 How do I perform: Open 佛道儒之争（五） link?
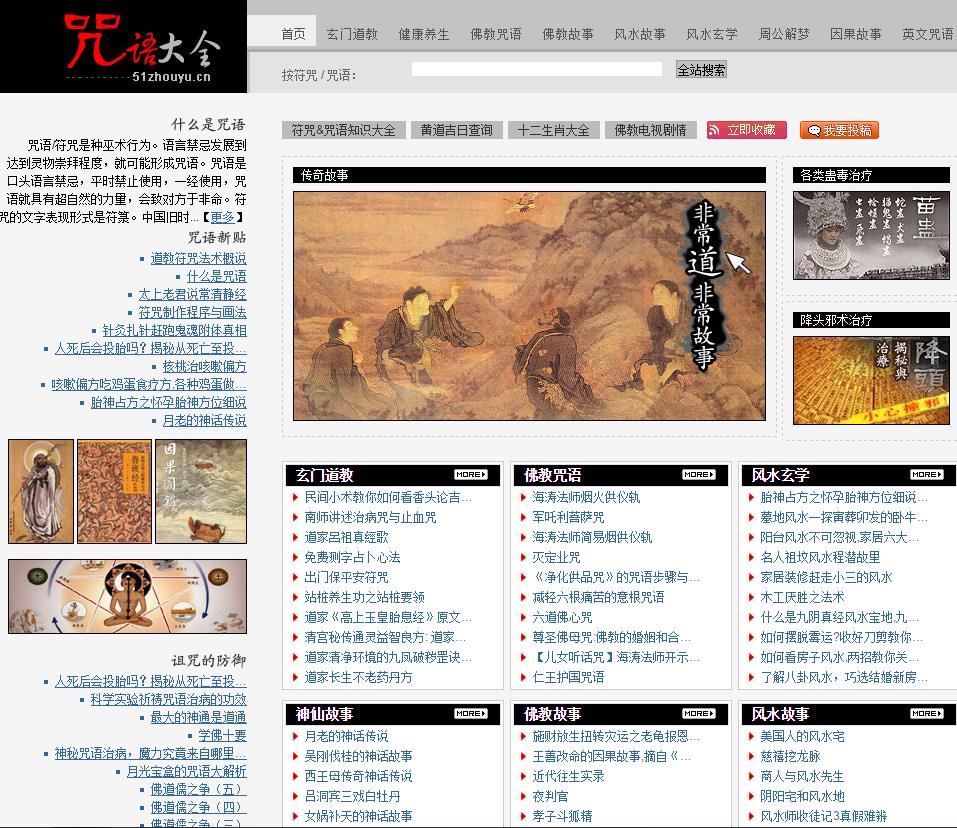198,790
